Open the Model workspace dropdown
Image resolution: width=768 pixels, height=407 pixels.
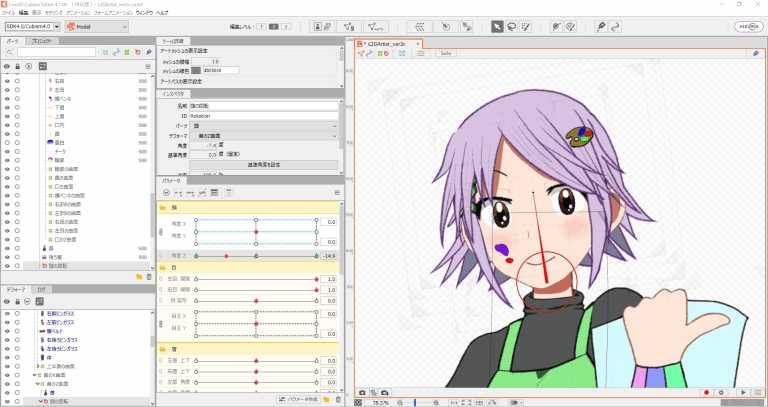pyautogui.click(x=97, y=26)
